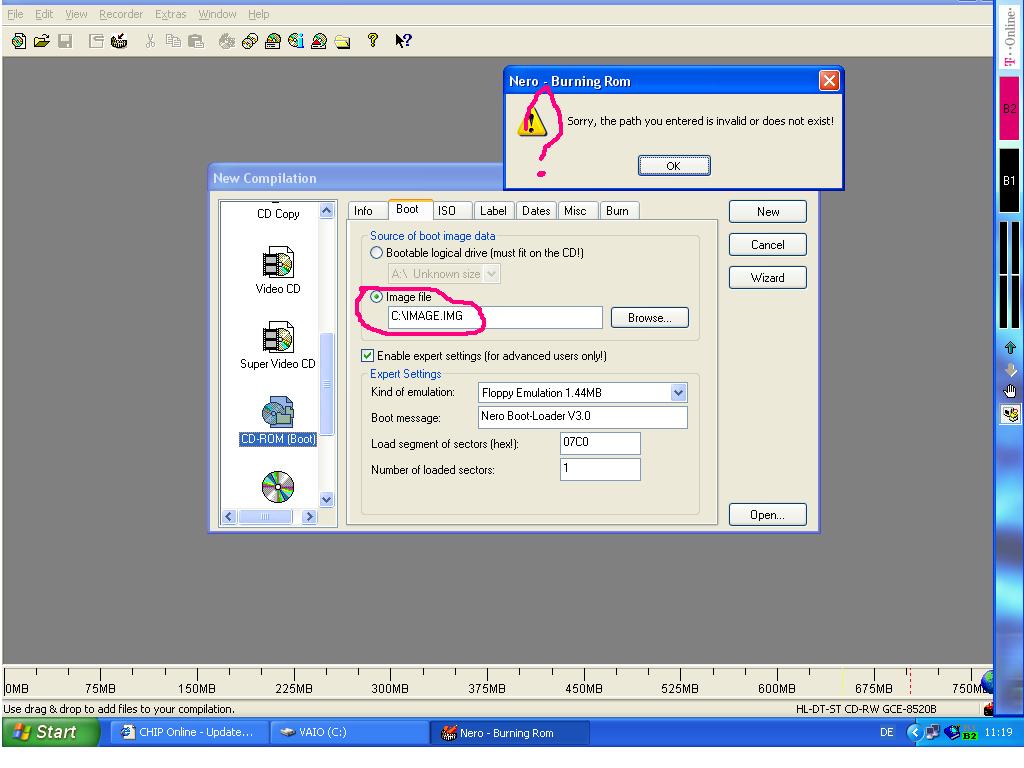Click the compilation list scroll left arrow
The height and width of the screenshot is (768, 1024).
229,517
